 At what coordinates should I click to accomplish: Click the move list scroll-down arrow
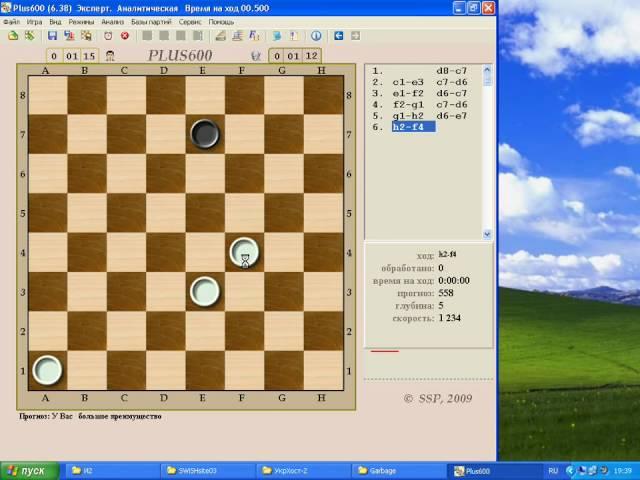[487, 234]
